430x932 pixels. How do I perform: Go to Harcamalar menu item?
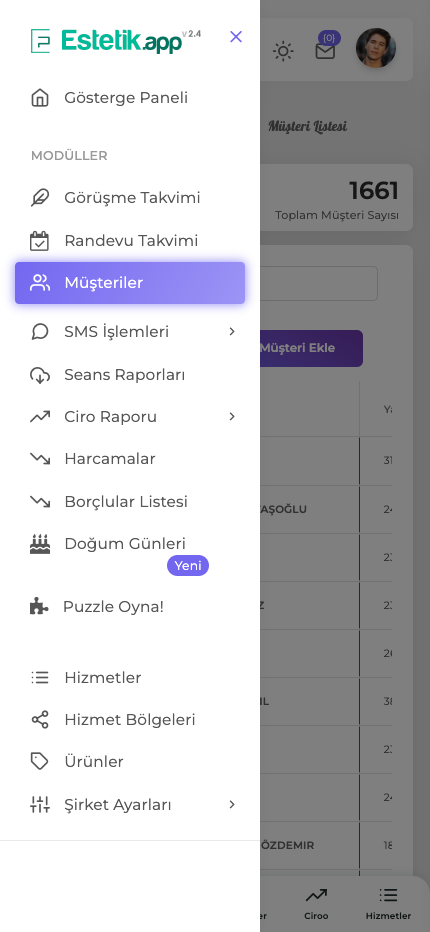point(130,459)
